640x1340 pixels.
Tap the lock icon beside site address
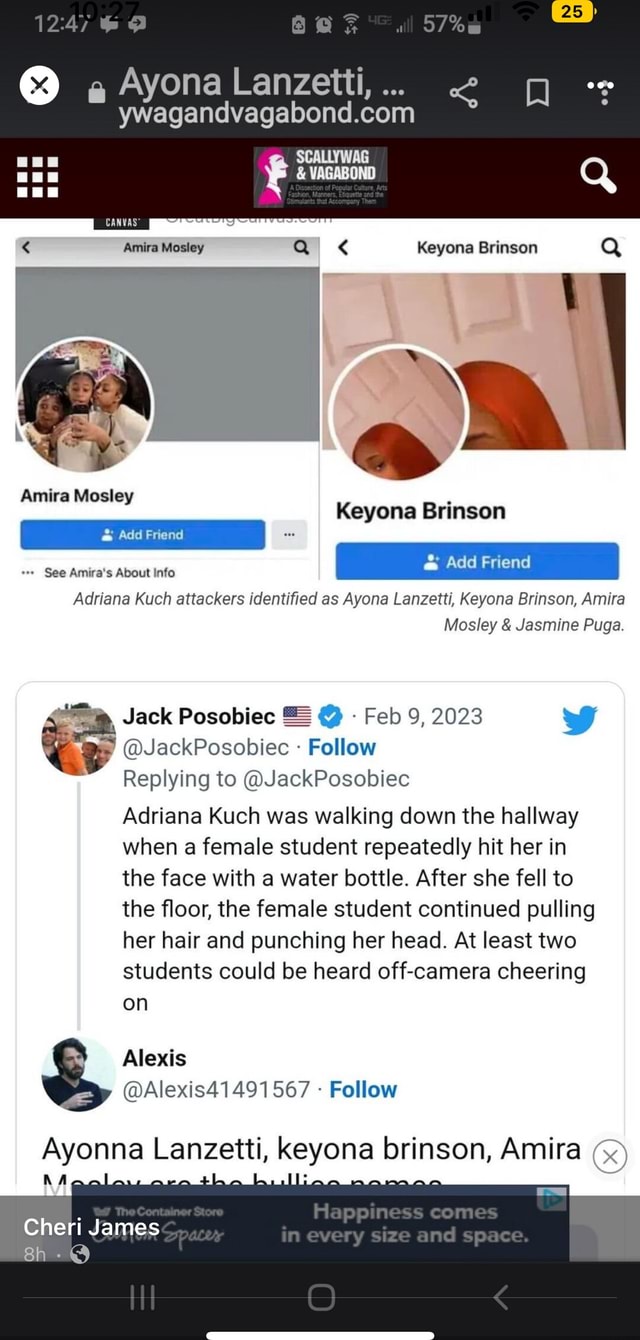[x=96, y=95]
